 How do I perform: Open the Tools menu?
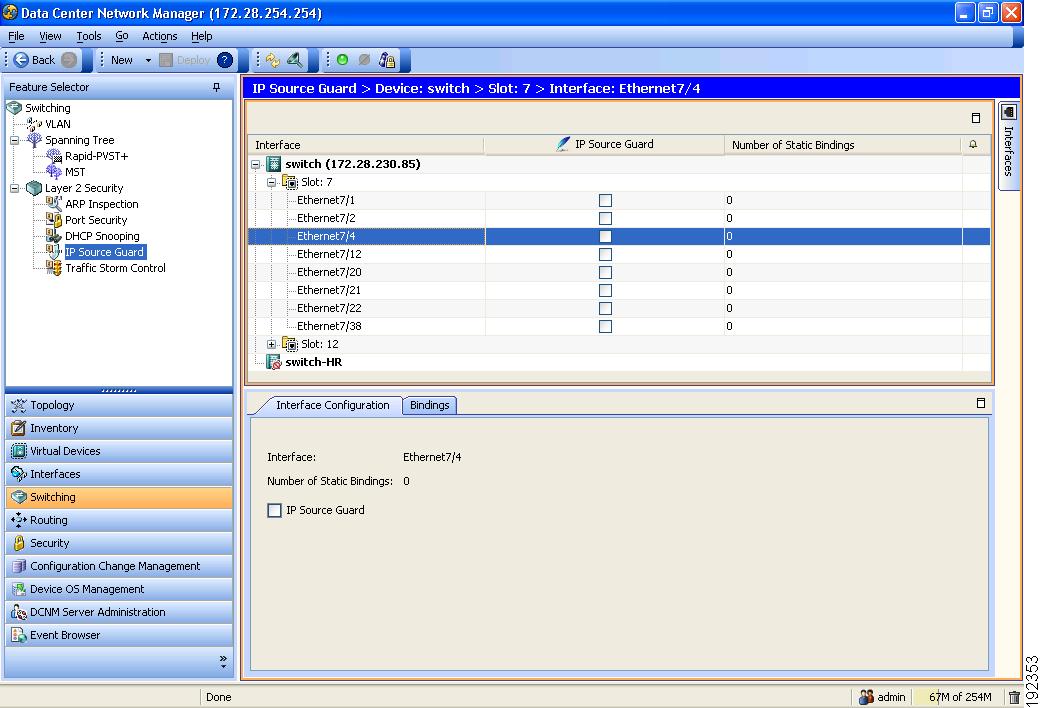coord(88,36)
